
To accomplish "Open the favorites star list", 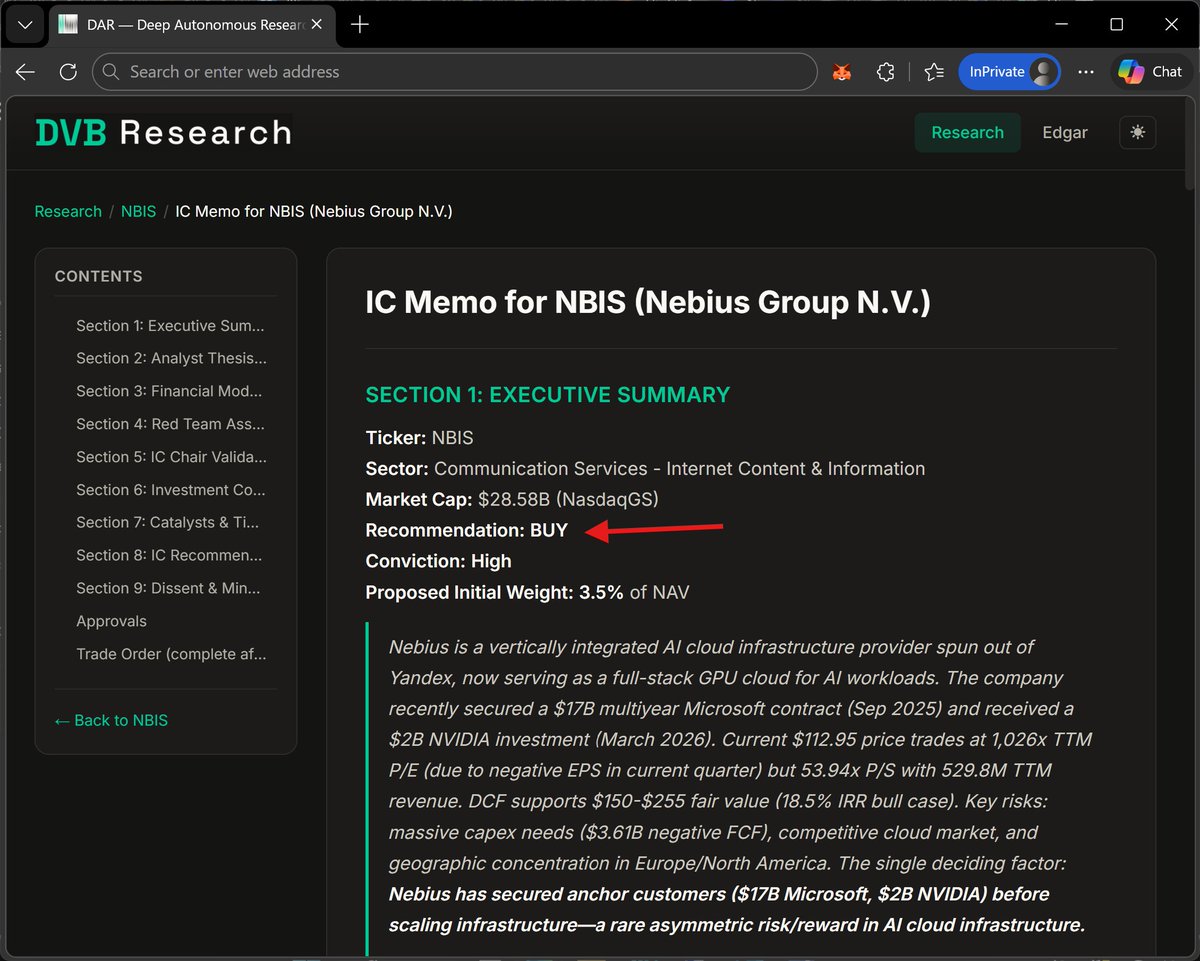I will 934,72.
